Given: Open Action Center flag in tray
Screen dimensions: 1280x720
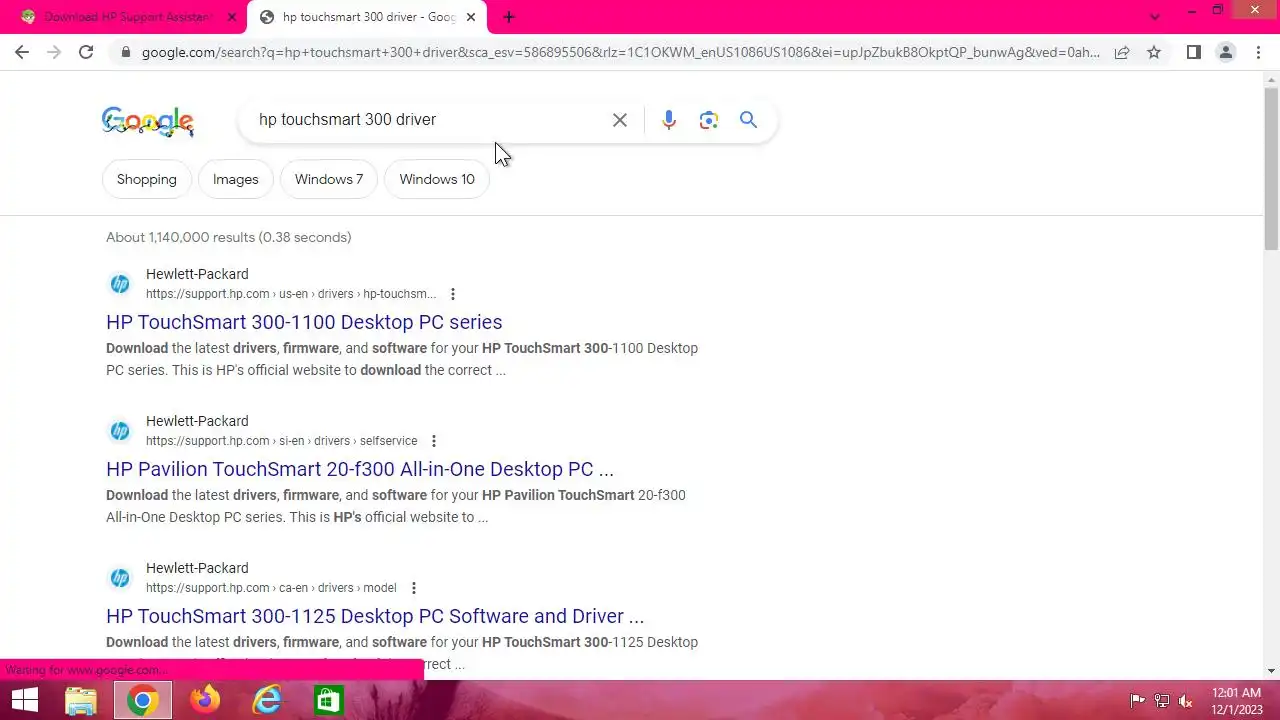Looking at the screenshot, I should click(x=1137, y=701).
